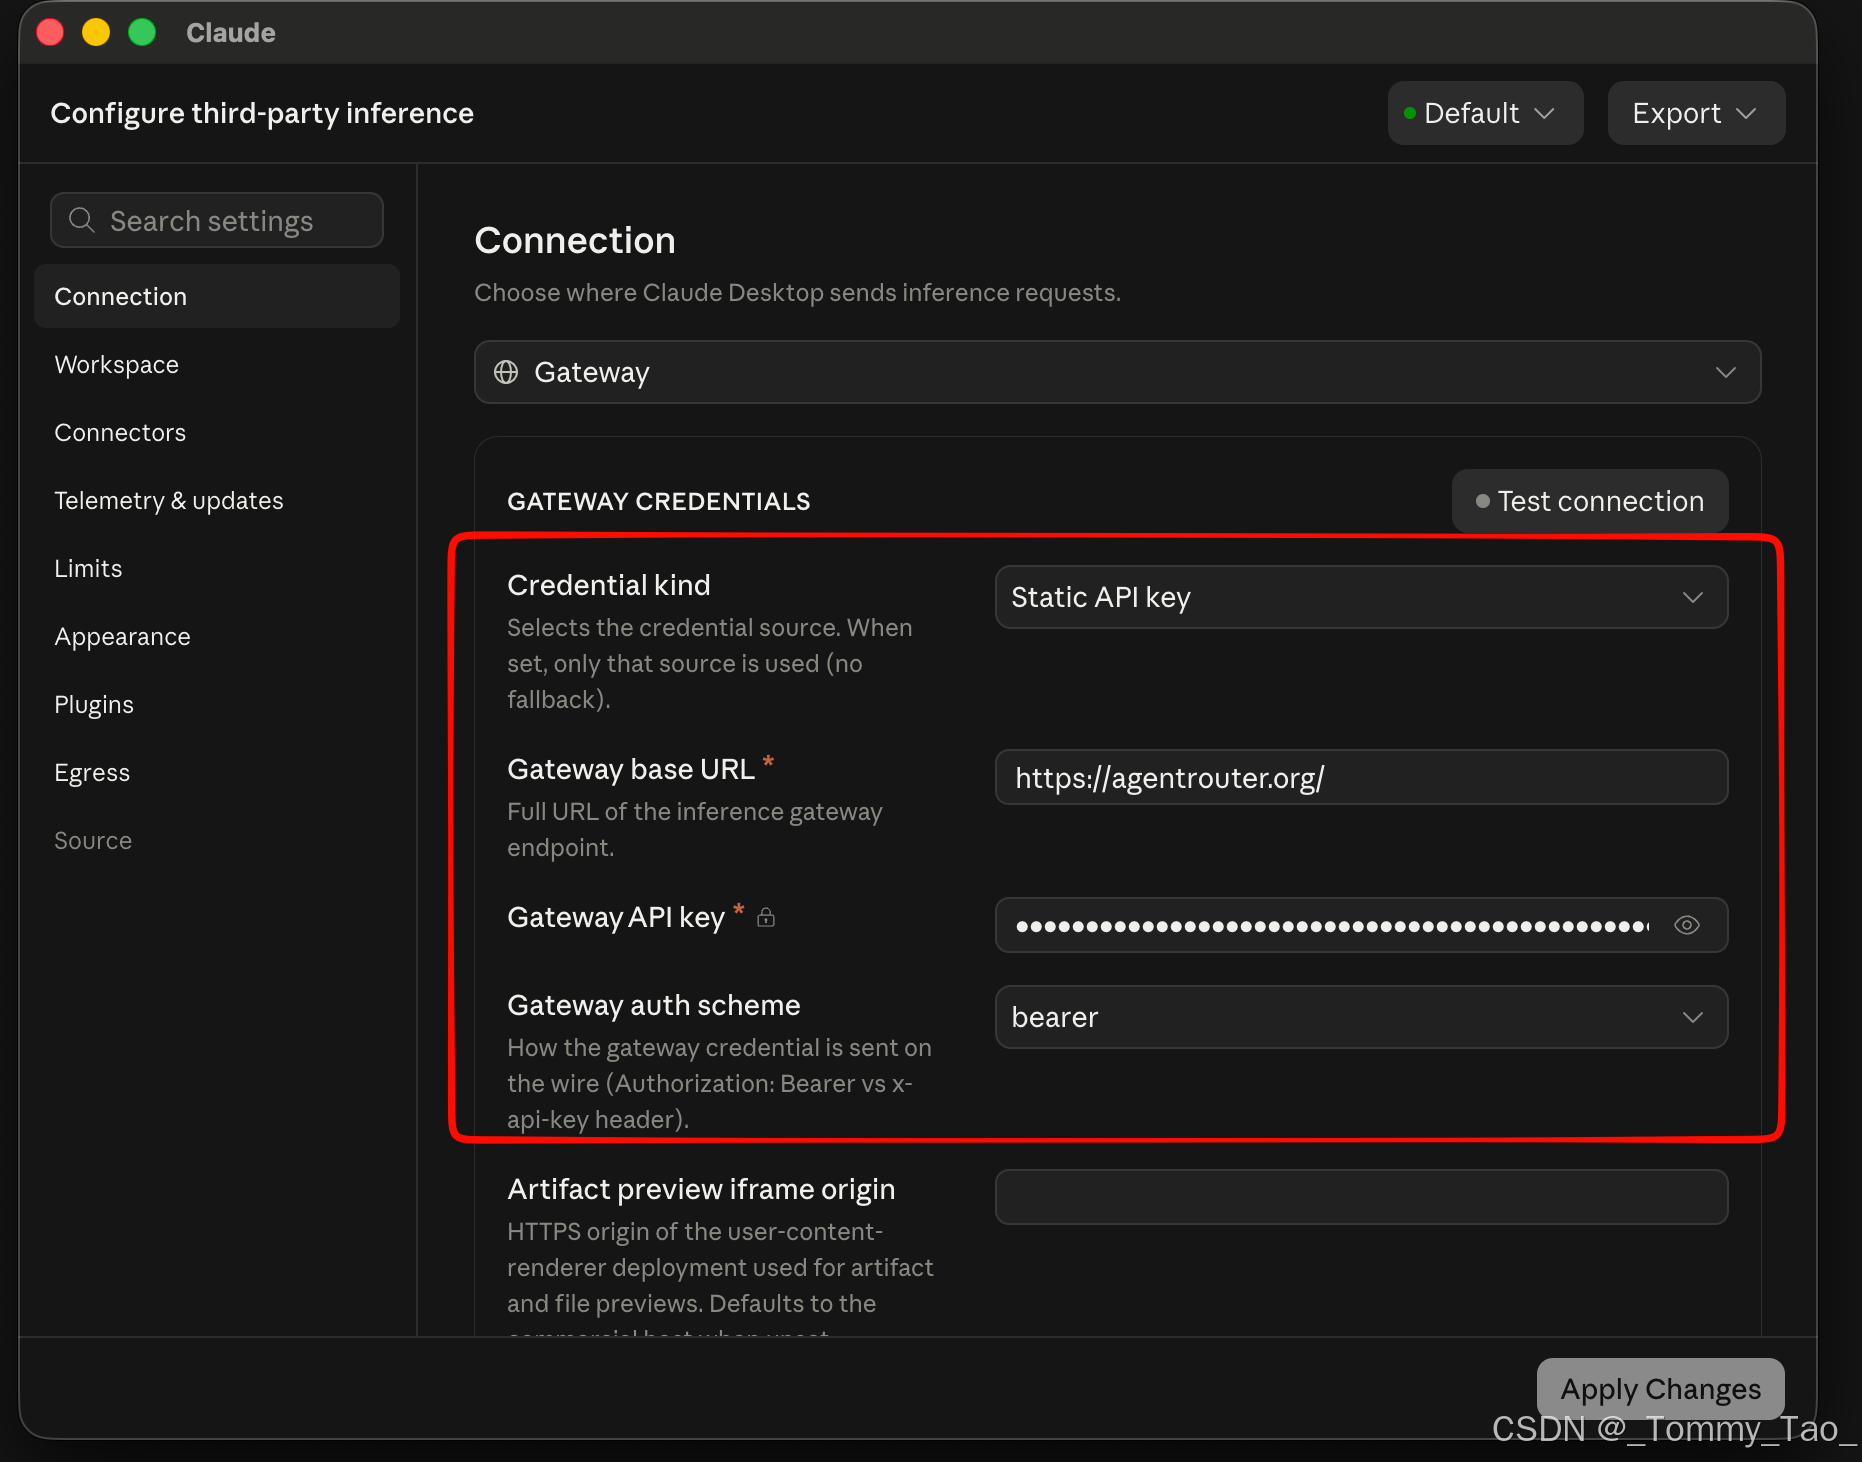Open the Gateway auth scheme bearer dropdown
1862x1462 pixels.
pyautogui.click(x=1361, y=1017)
